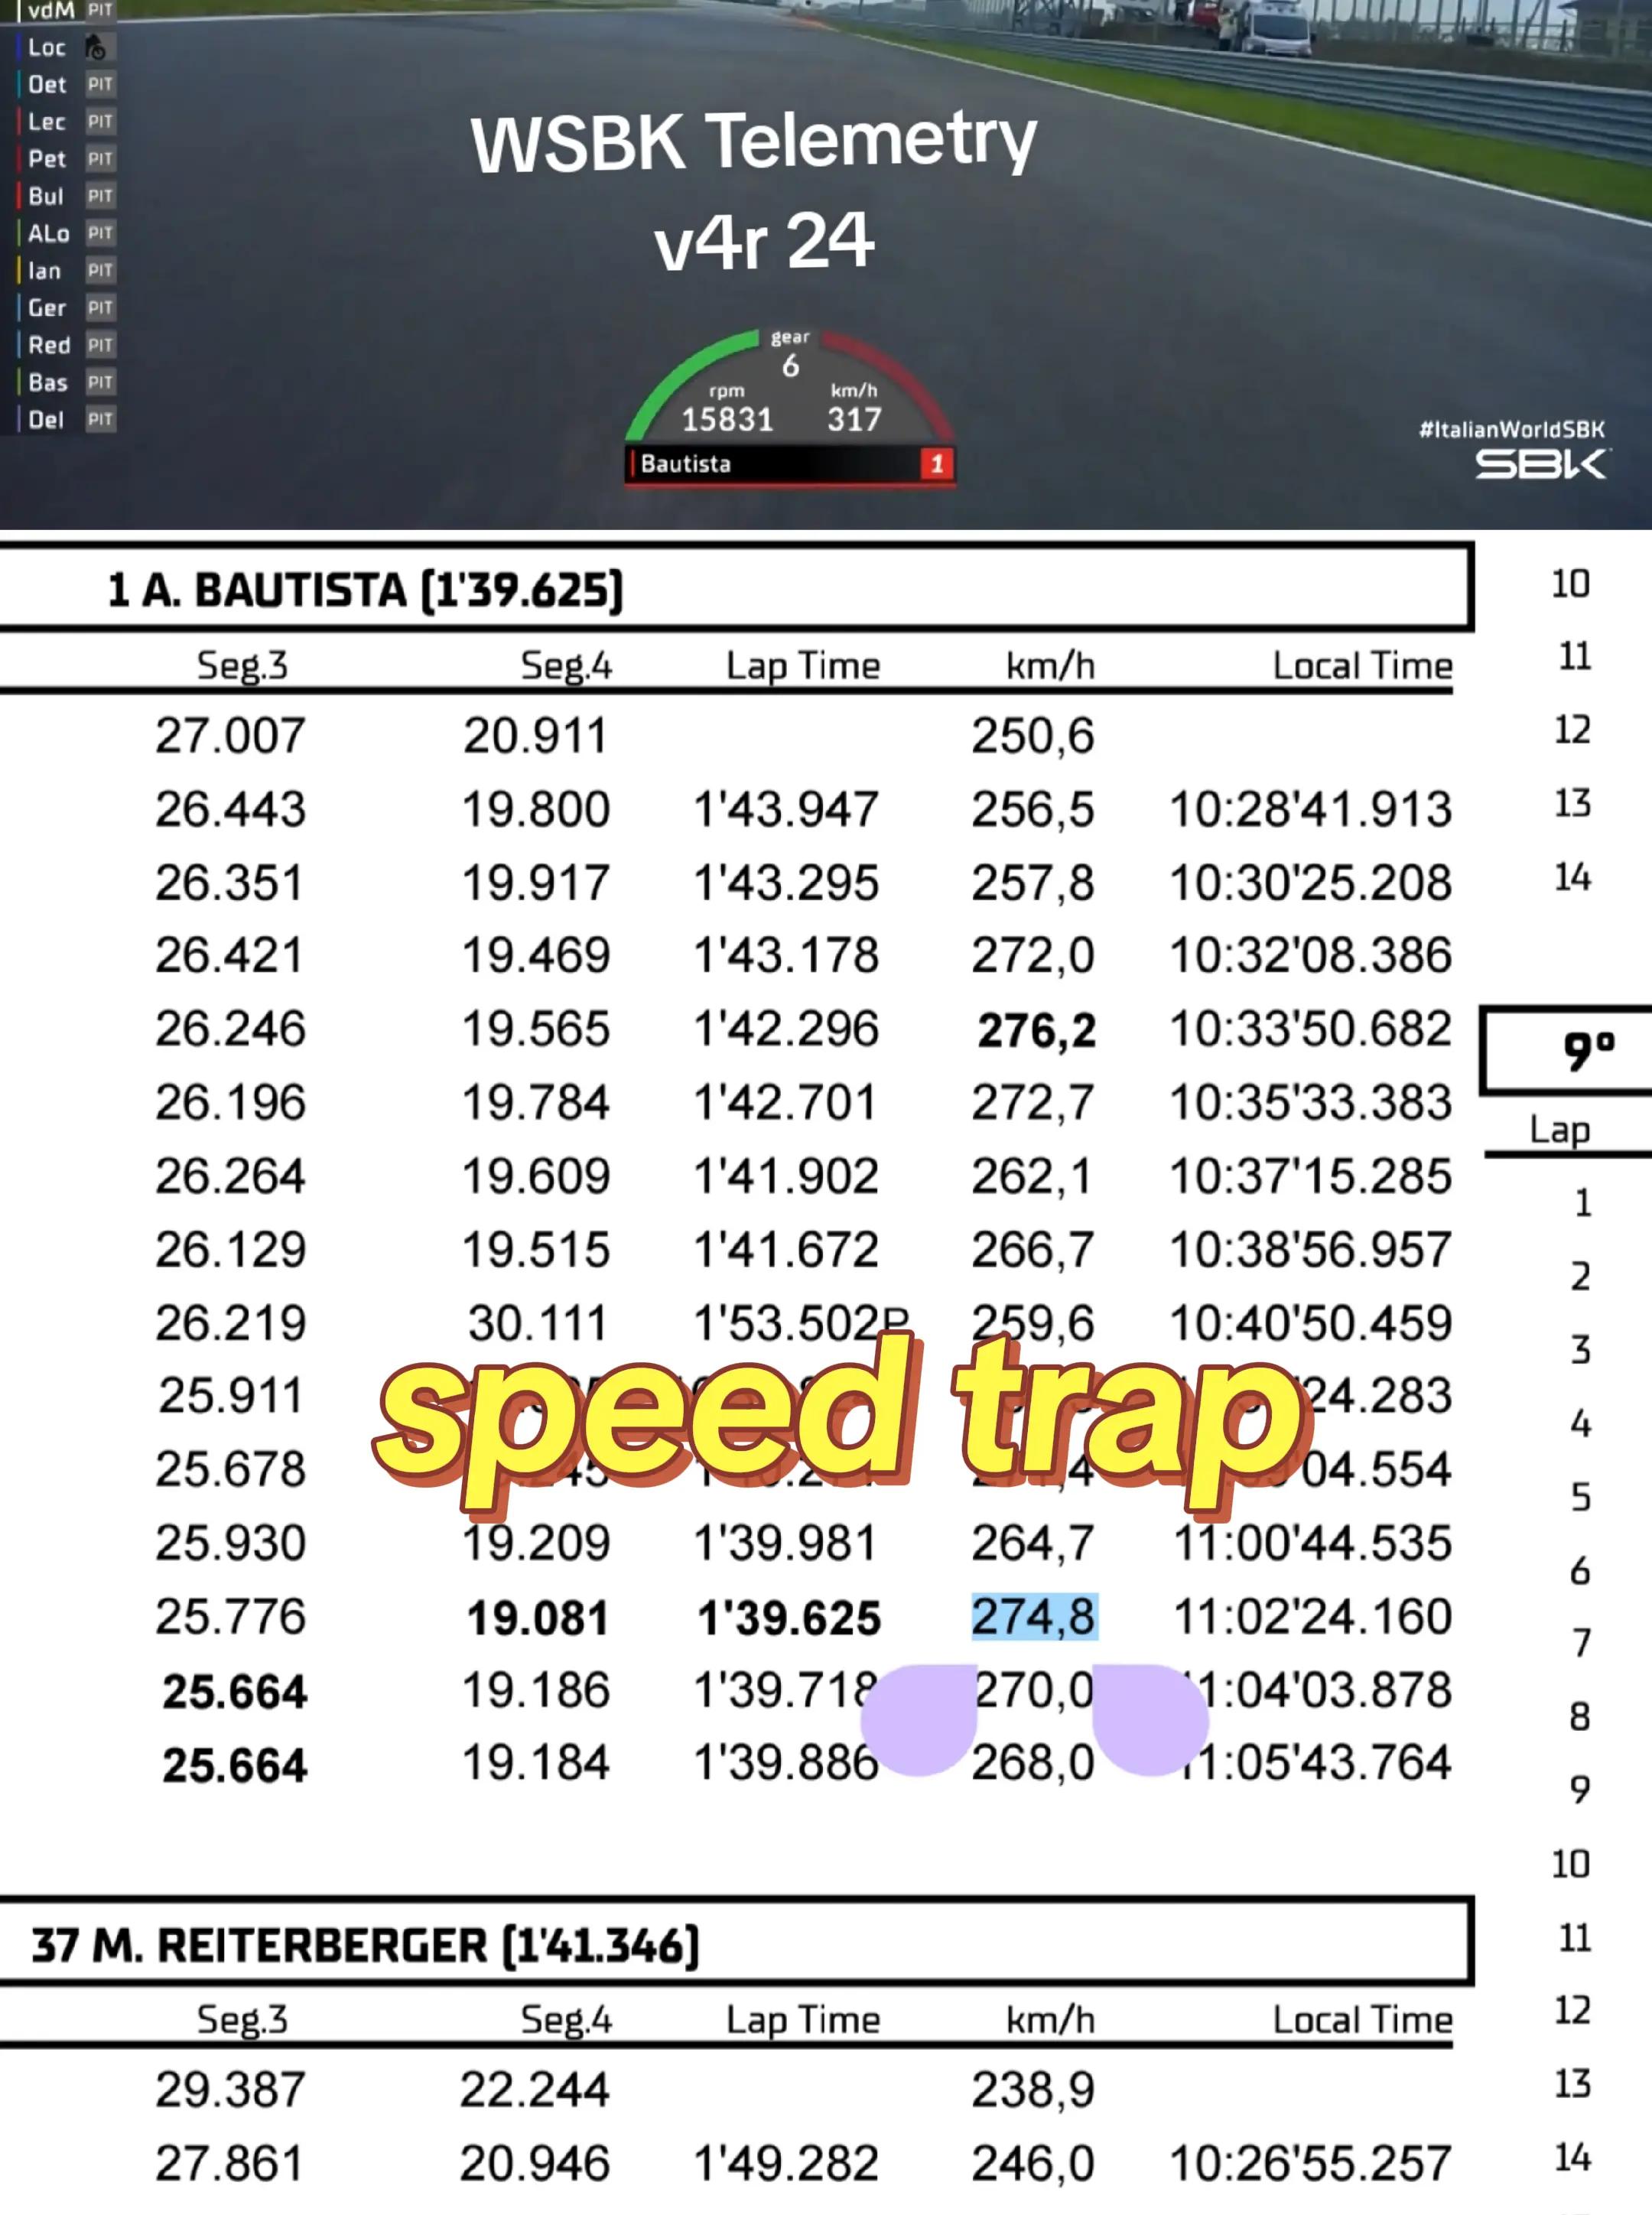
Task: Click the SBK logo watermark
Action: pyautogui.click(x=1541, y=463)
